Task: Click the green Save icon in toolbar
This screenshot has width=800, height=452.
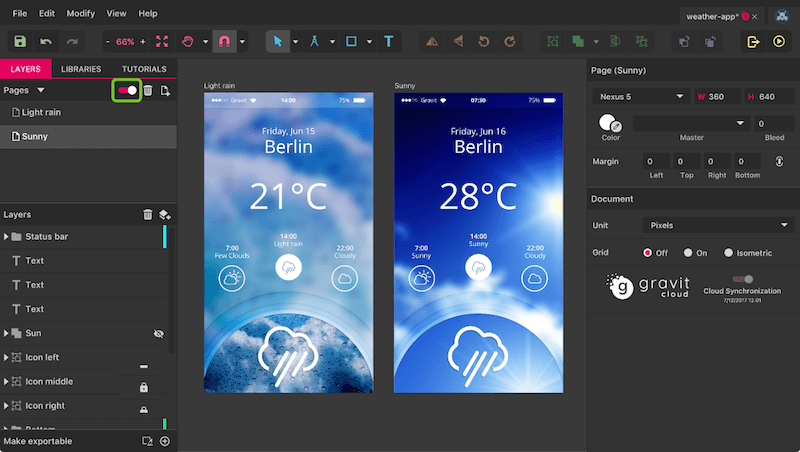Action: click(20, 42)
